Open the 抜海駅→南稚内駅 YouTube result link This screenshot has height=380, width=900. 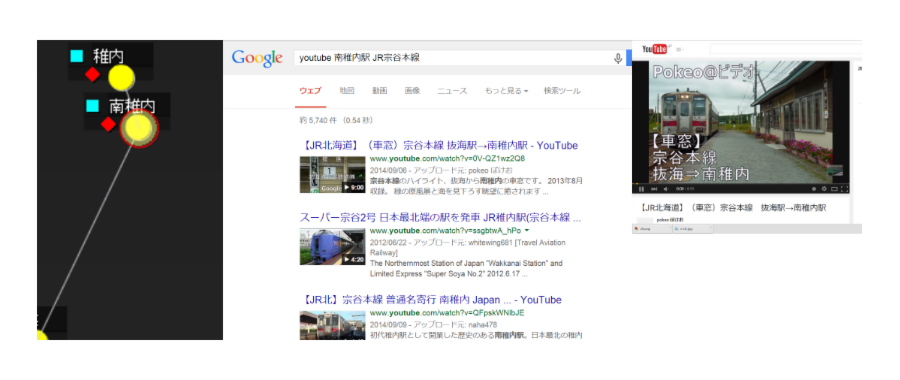pyautogui.click(x=439, y=145)
